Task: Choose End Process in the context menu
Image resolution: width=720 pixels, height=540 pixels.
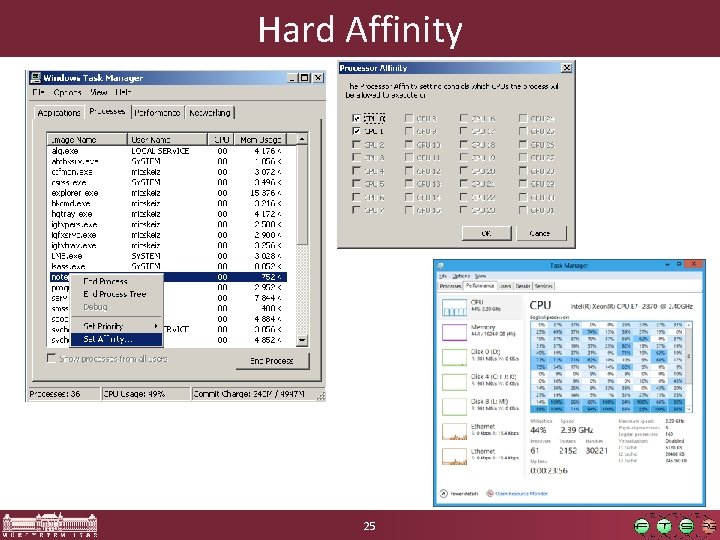Action: pos(117,281)
